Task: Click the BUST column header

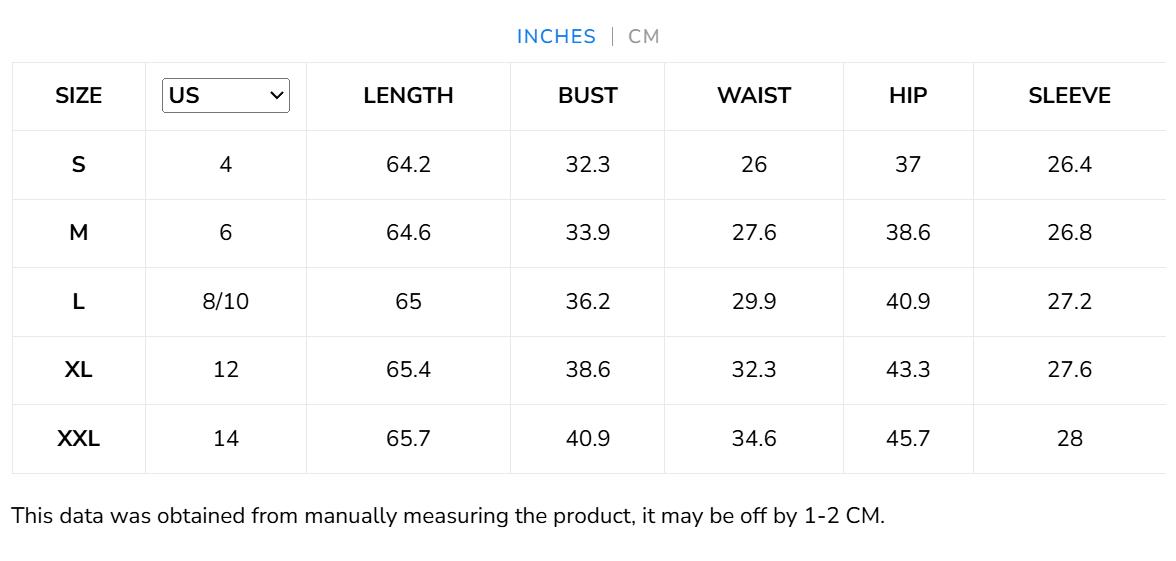Action: (587, 96)
